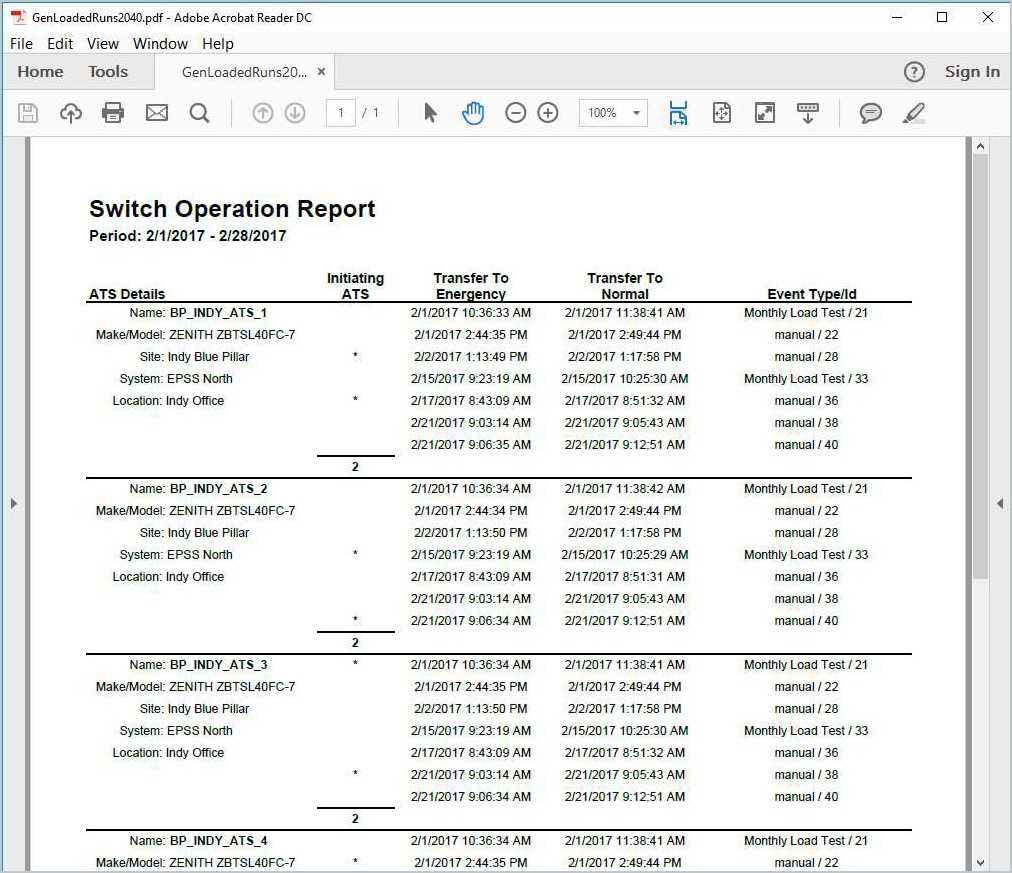1012x873 pixels.
Task: Click the Name: BP_INDY_ATS_4 text
Action: [198, 841]
